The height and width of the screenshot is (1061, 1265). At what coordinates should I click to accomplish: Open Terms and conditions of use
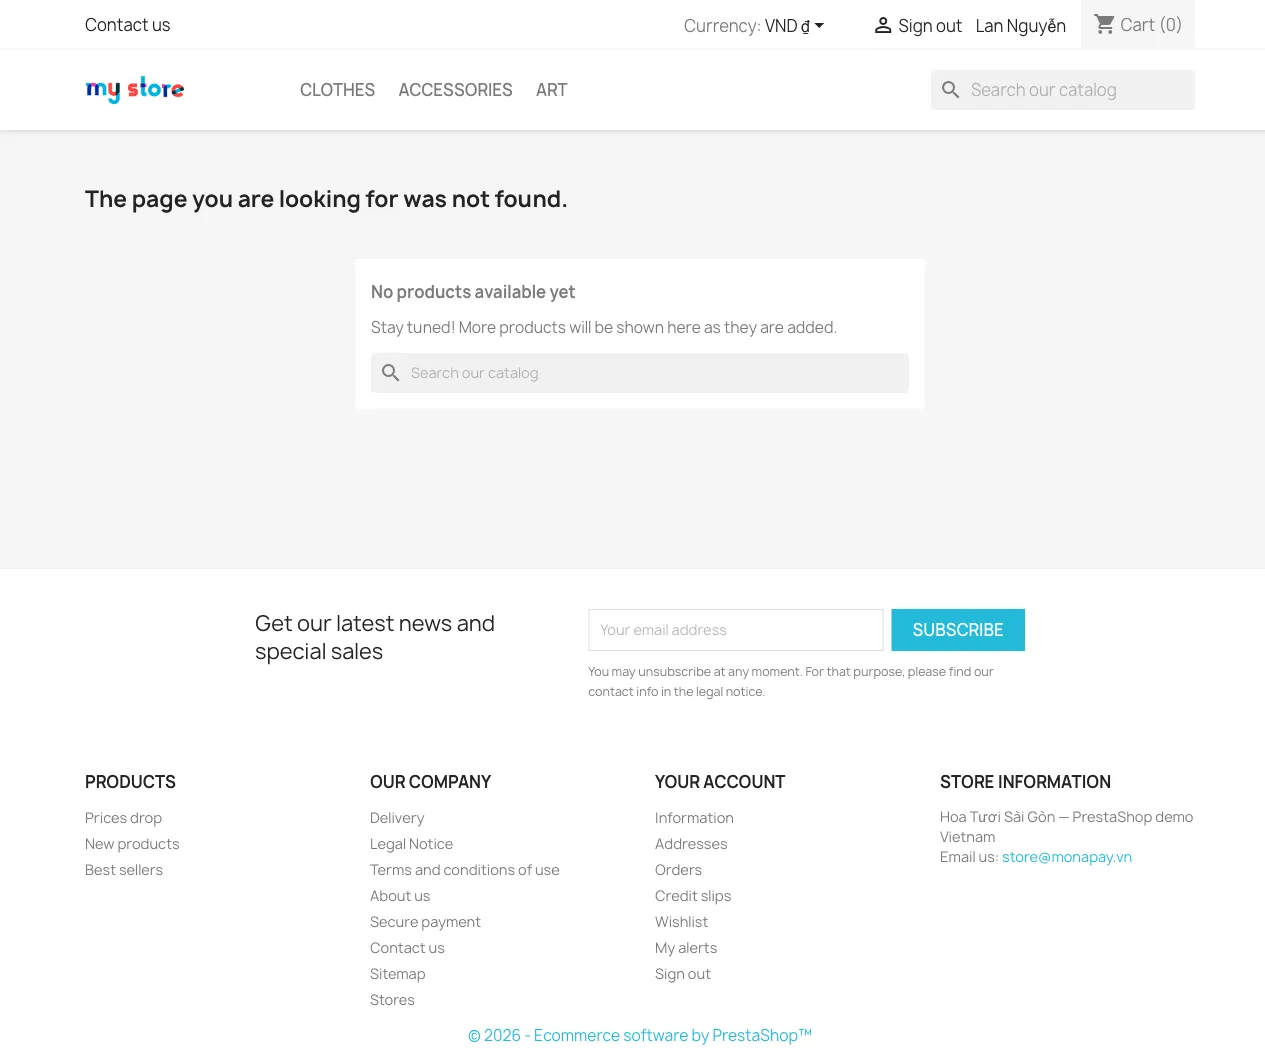[465, 870]
